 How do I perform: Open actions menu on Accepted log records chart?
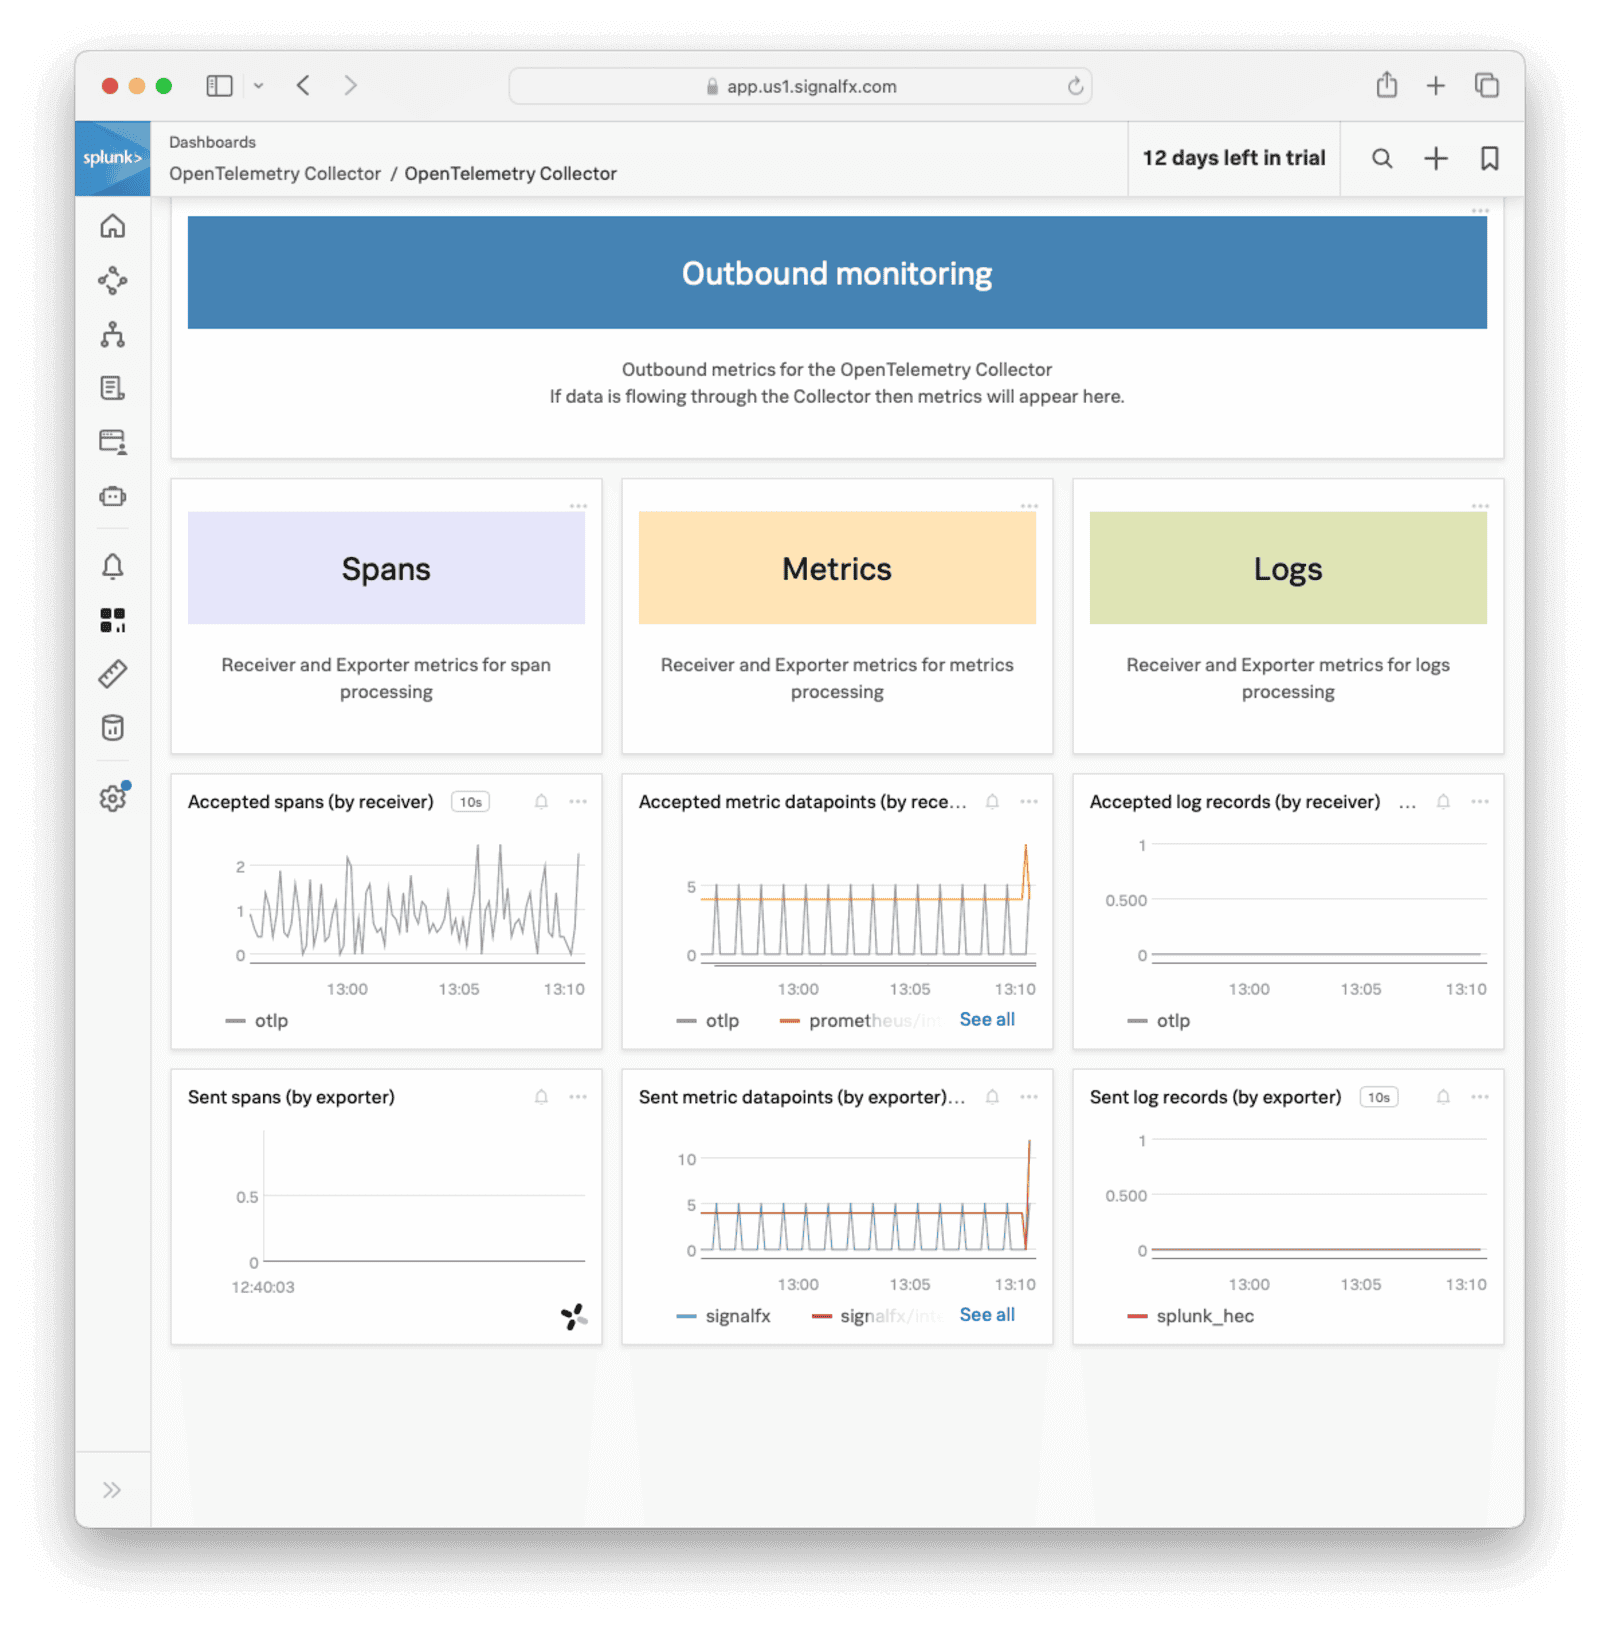(x=1480, y=802)
